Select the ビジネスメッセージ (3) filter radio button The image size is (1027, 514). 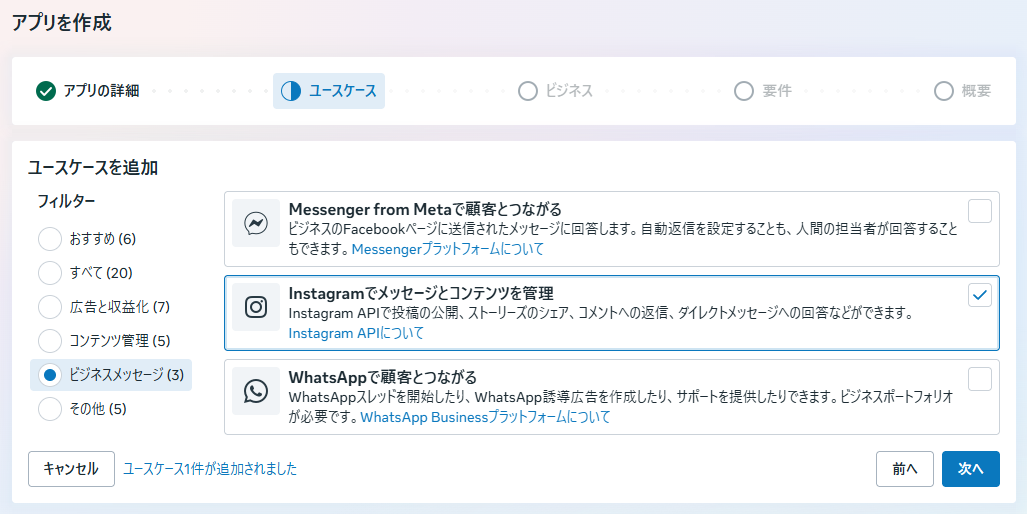(50, 375)
